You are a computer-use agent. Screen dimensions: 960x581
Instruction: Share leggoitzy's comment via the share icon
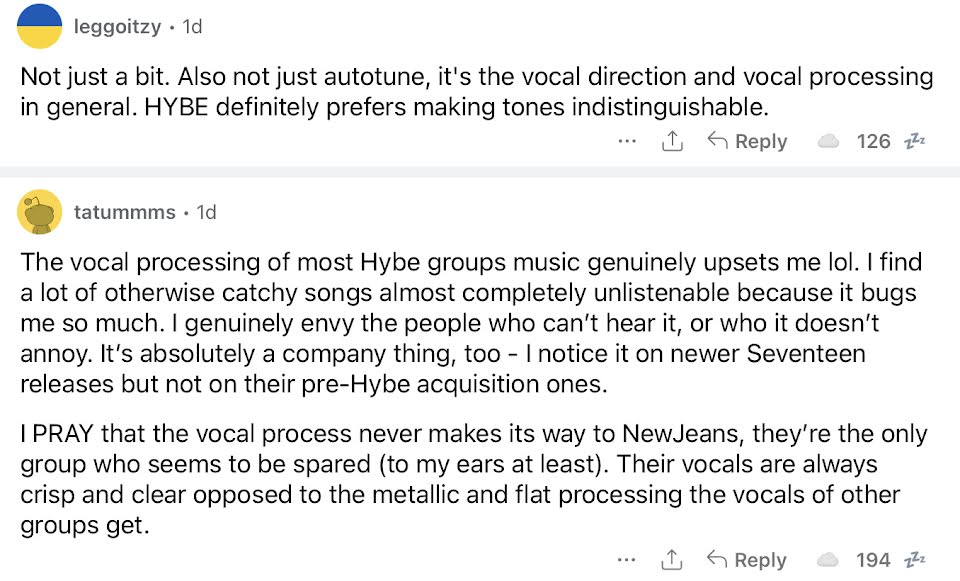tap(673, 142)
